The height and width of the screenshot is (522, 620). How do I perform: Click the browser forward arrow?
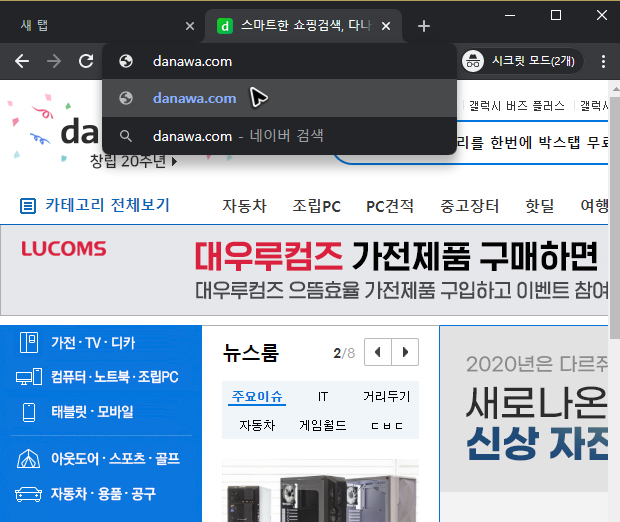54,61
